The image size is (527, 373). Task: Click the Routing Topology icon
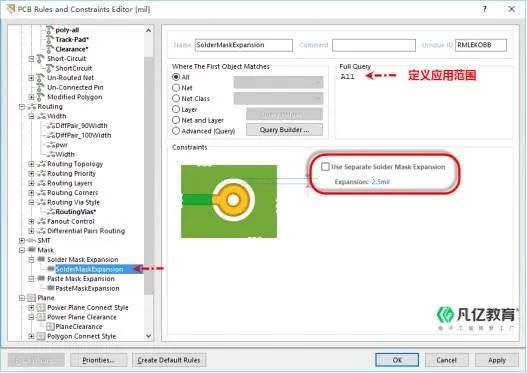41,164
